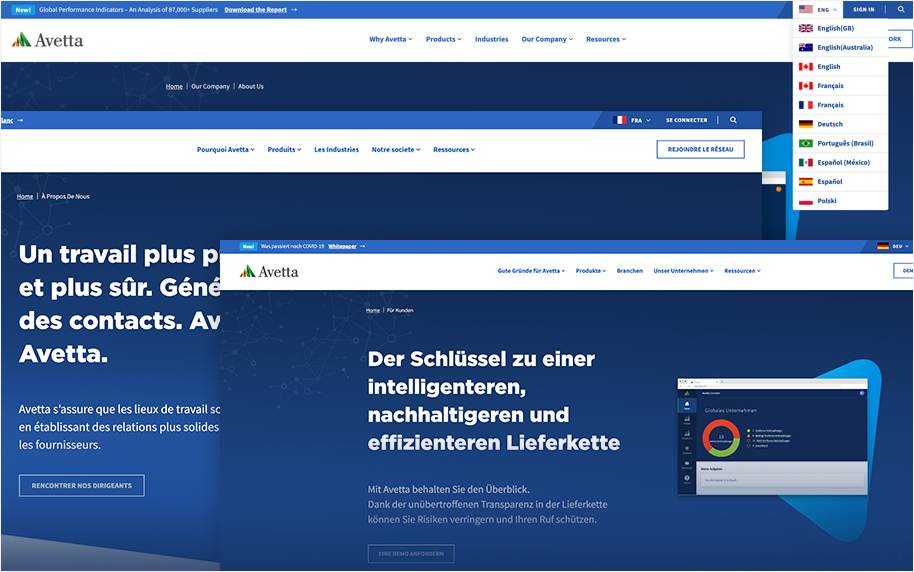Viewport: 914px width, 572px height.
Task: Expand Products menu in English site
Action: (x=444, y=39)
